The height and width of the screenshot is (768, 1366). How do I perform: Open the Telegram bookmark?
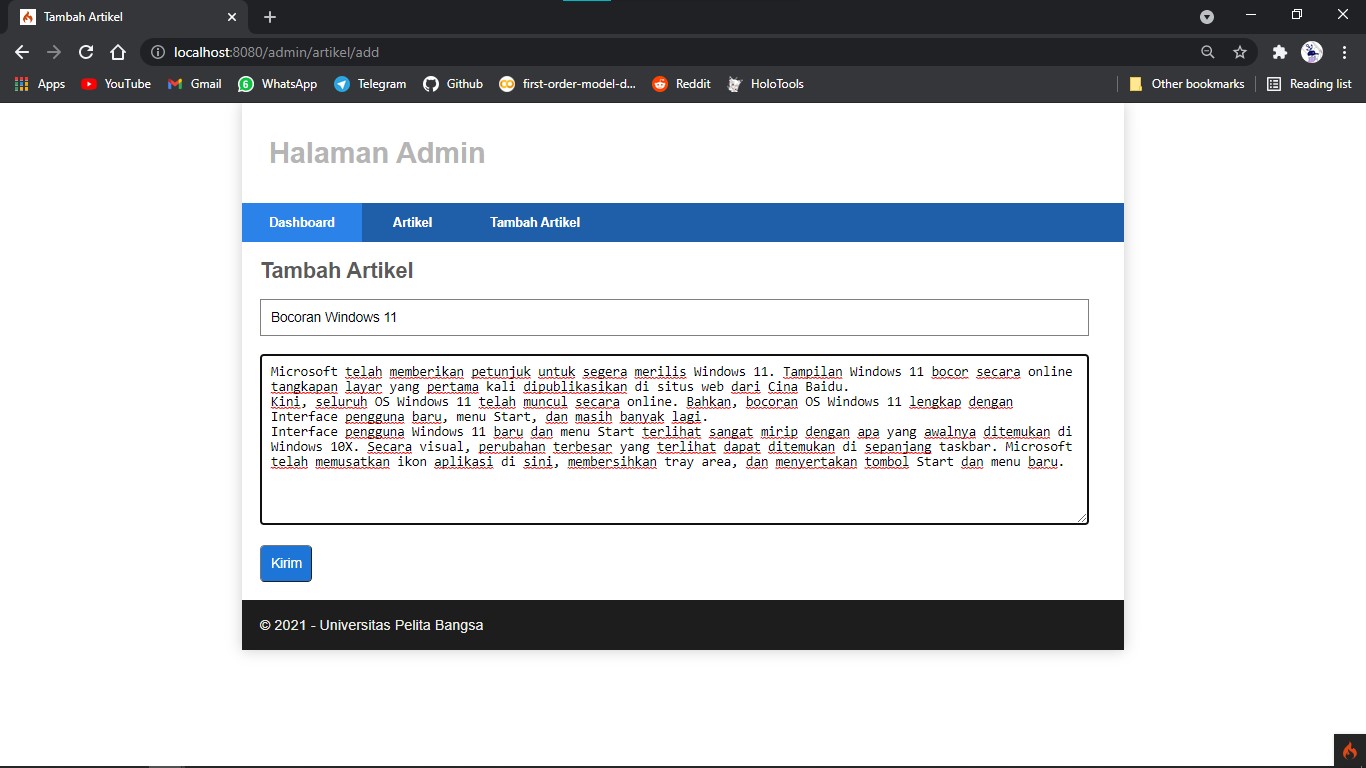370,84
